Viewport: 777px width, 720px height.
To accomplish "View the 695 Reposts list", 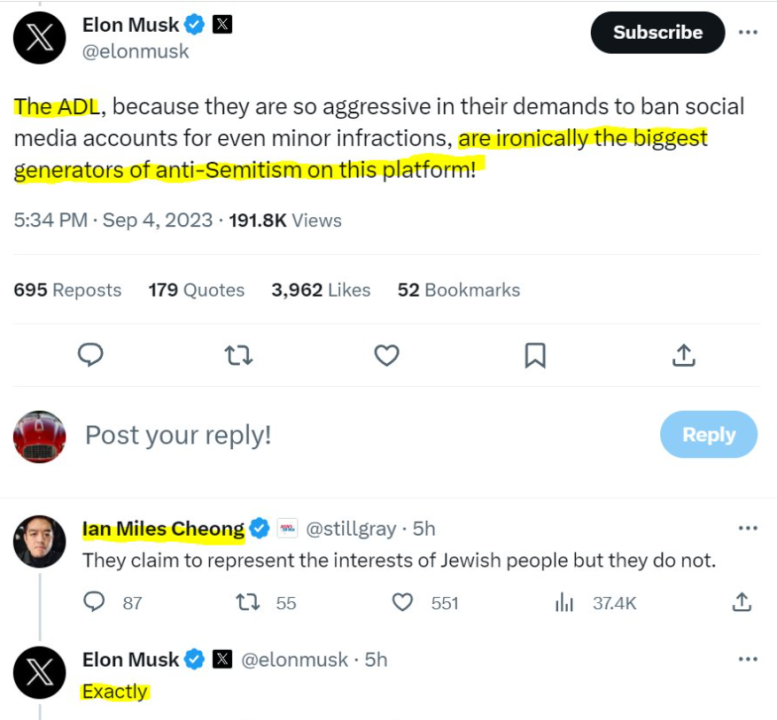I will click(67, 290).
